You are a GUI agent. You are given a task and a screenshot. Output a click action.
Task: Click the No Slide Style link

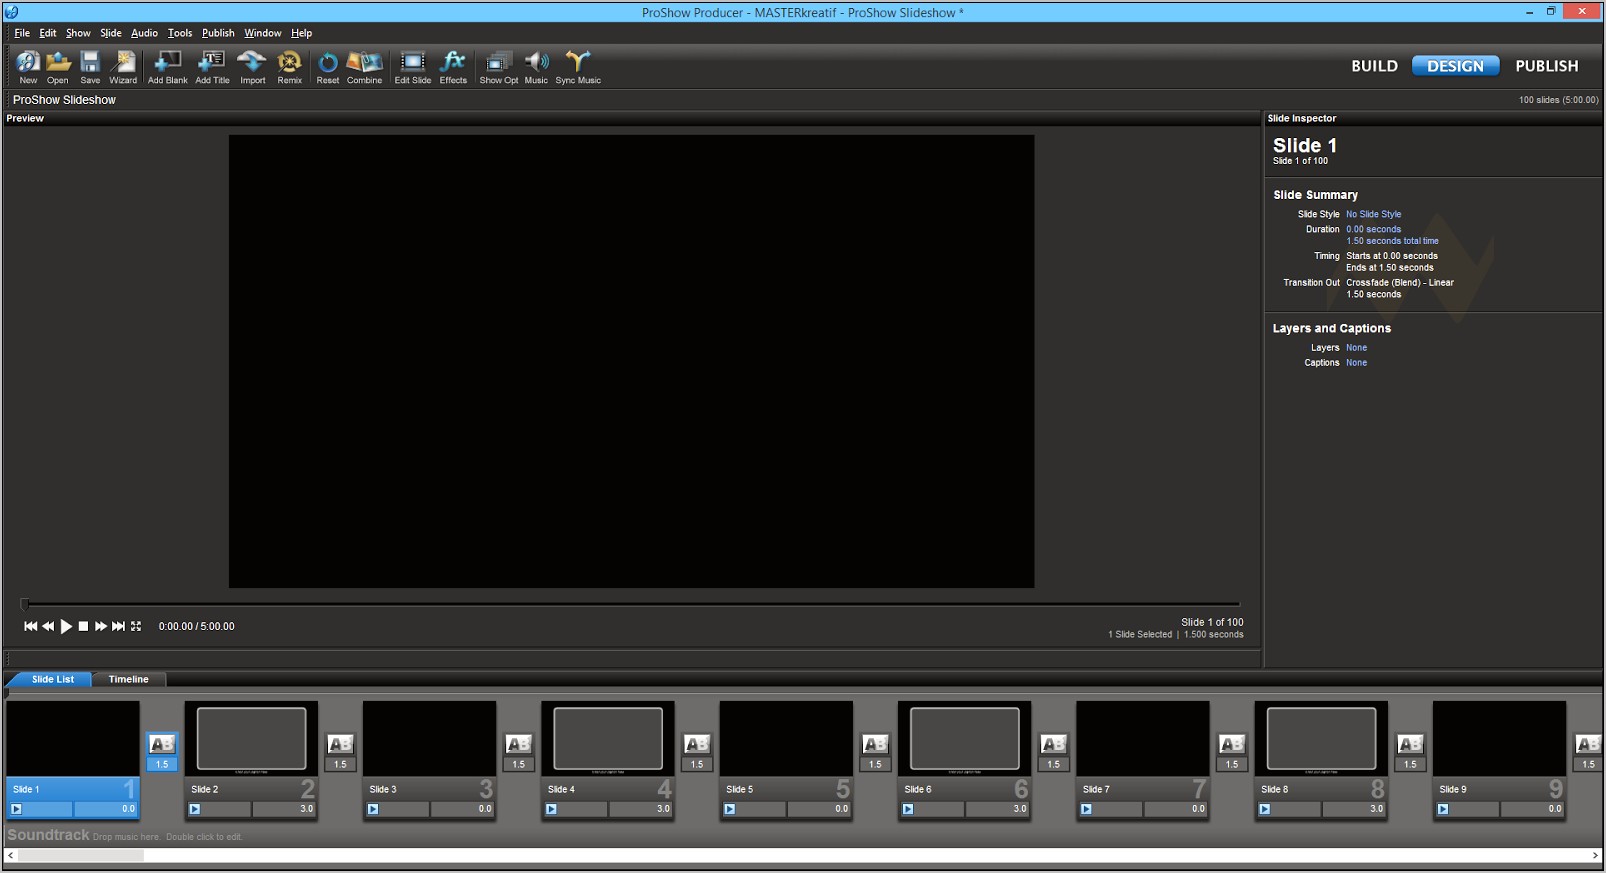tap(1373, 214)
